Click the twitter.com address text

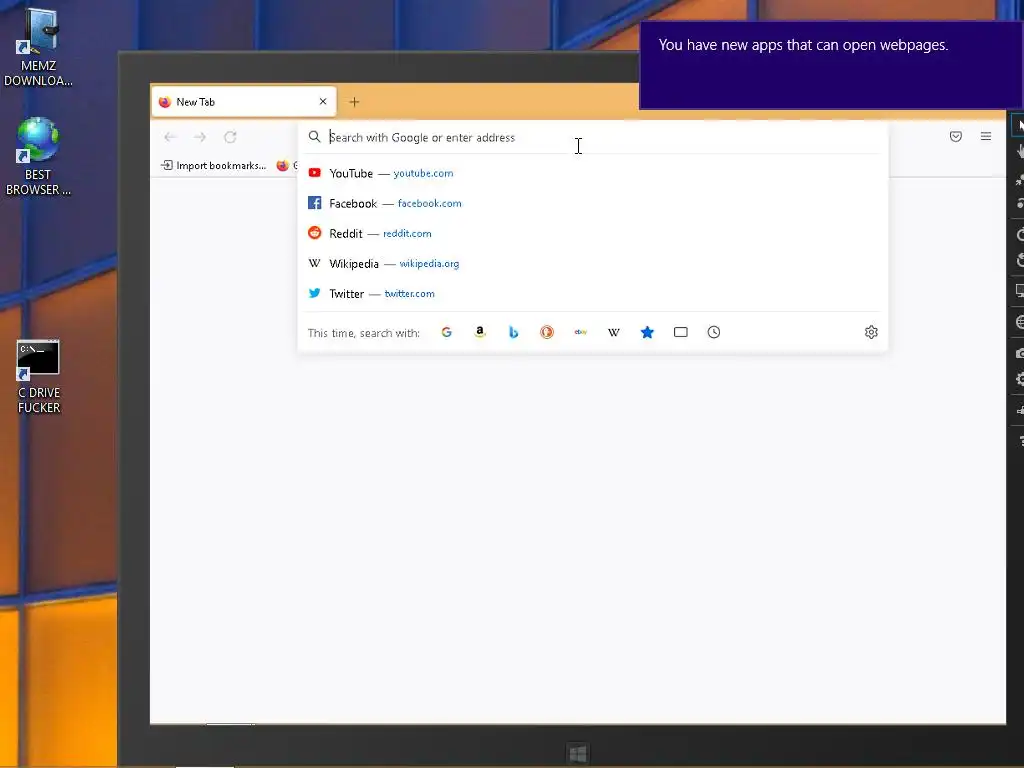pos(409,293)
